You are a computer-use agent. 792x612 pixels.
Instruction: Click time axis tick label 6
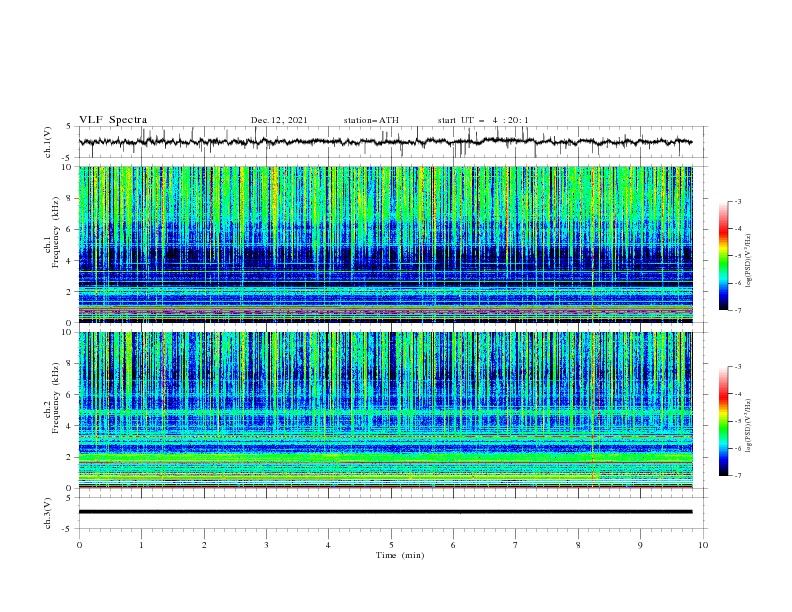(453, 545)
